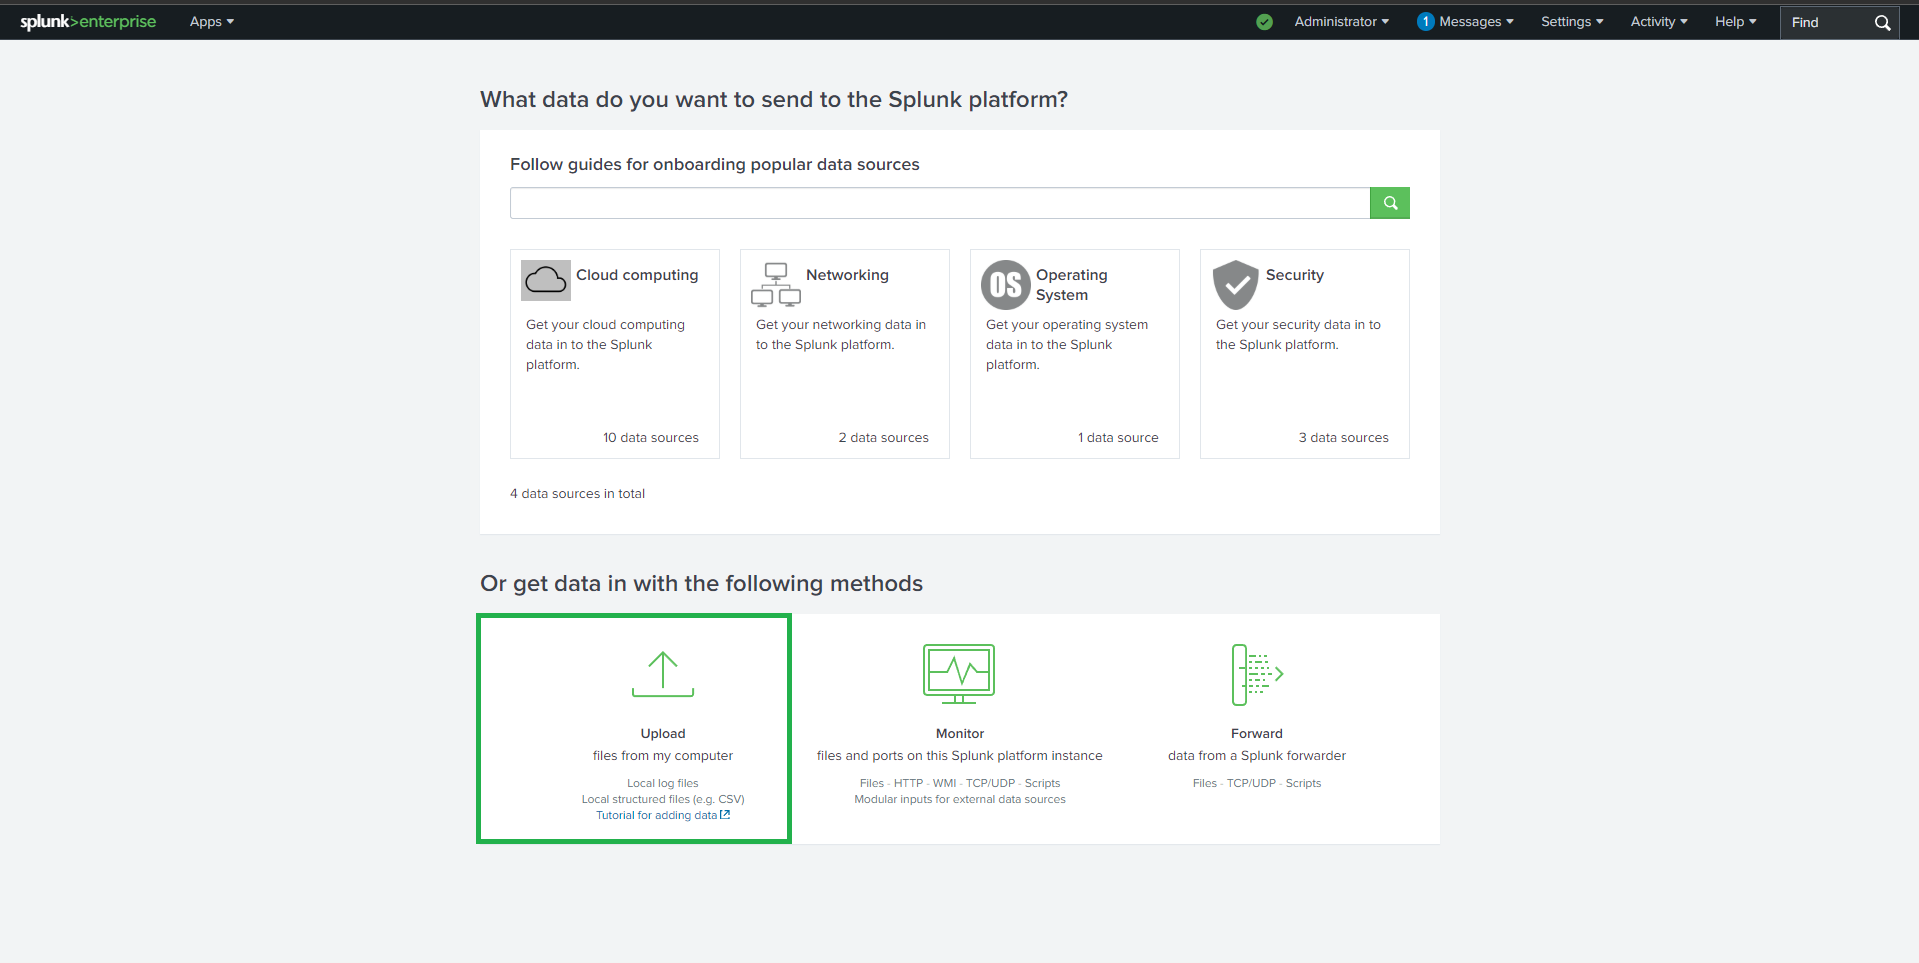Focus the data source guide search field
The width and height of the screenshot is (1919, 963).
(939, 203)
